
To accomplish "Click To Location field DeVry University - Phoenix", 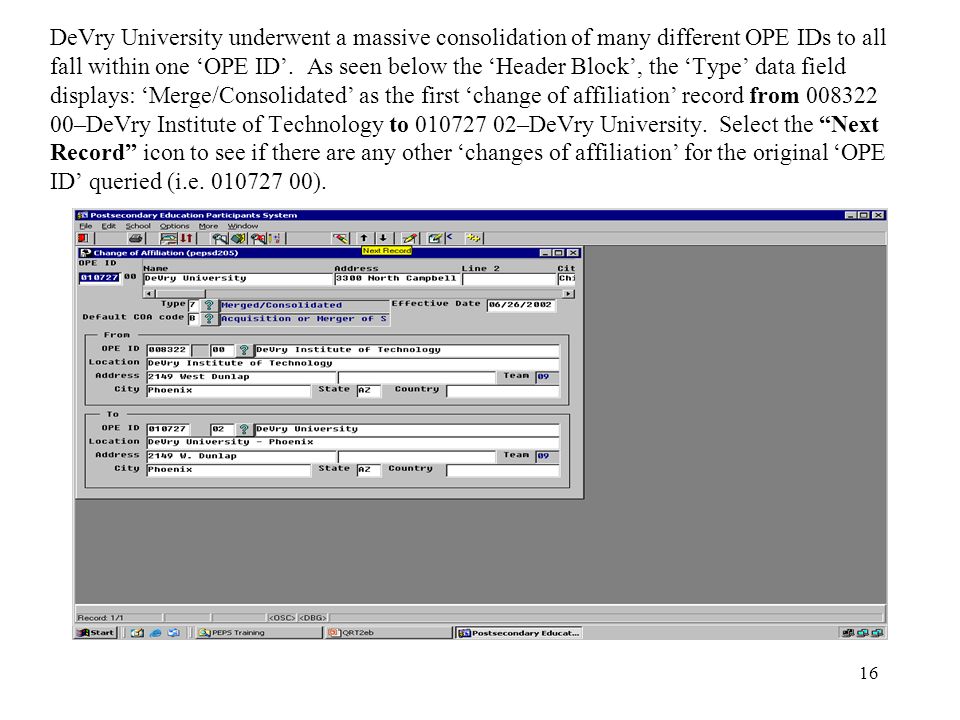I will pos(353,442).
